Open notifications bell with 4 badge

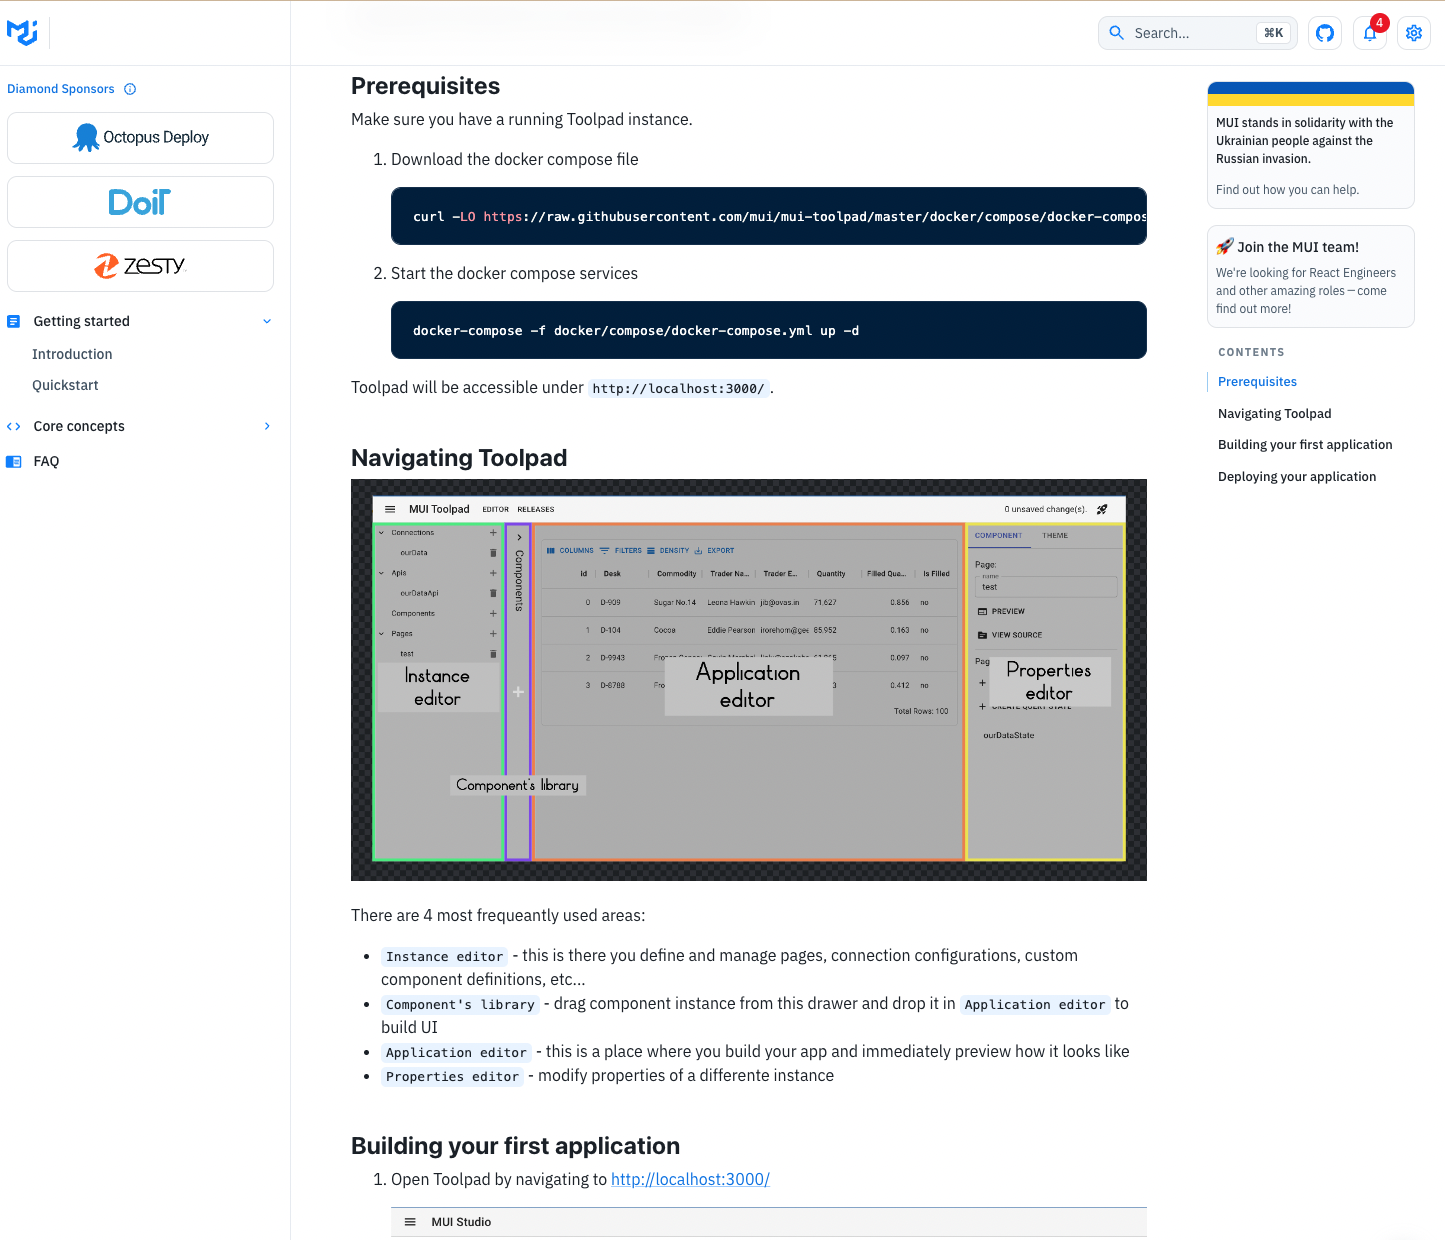(1370, 33)
